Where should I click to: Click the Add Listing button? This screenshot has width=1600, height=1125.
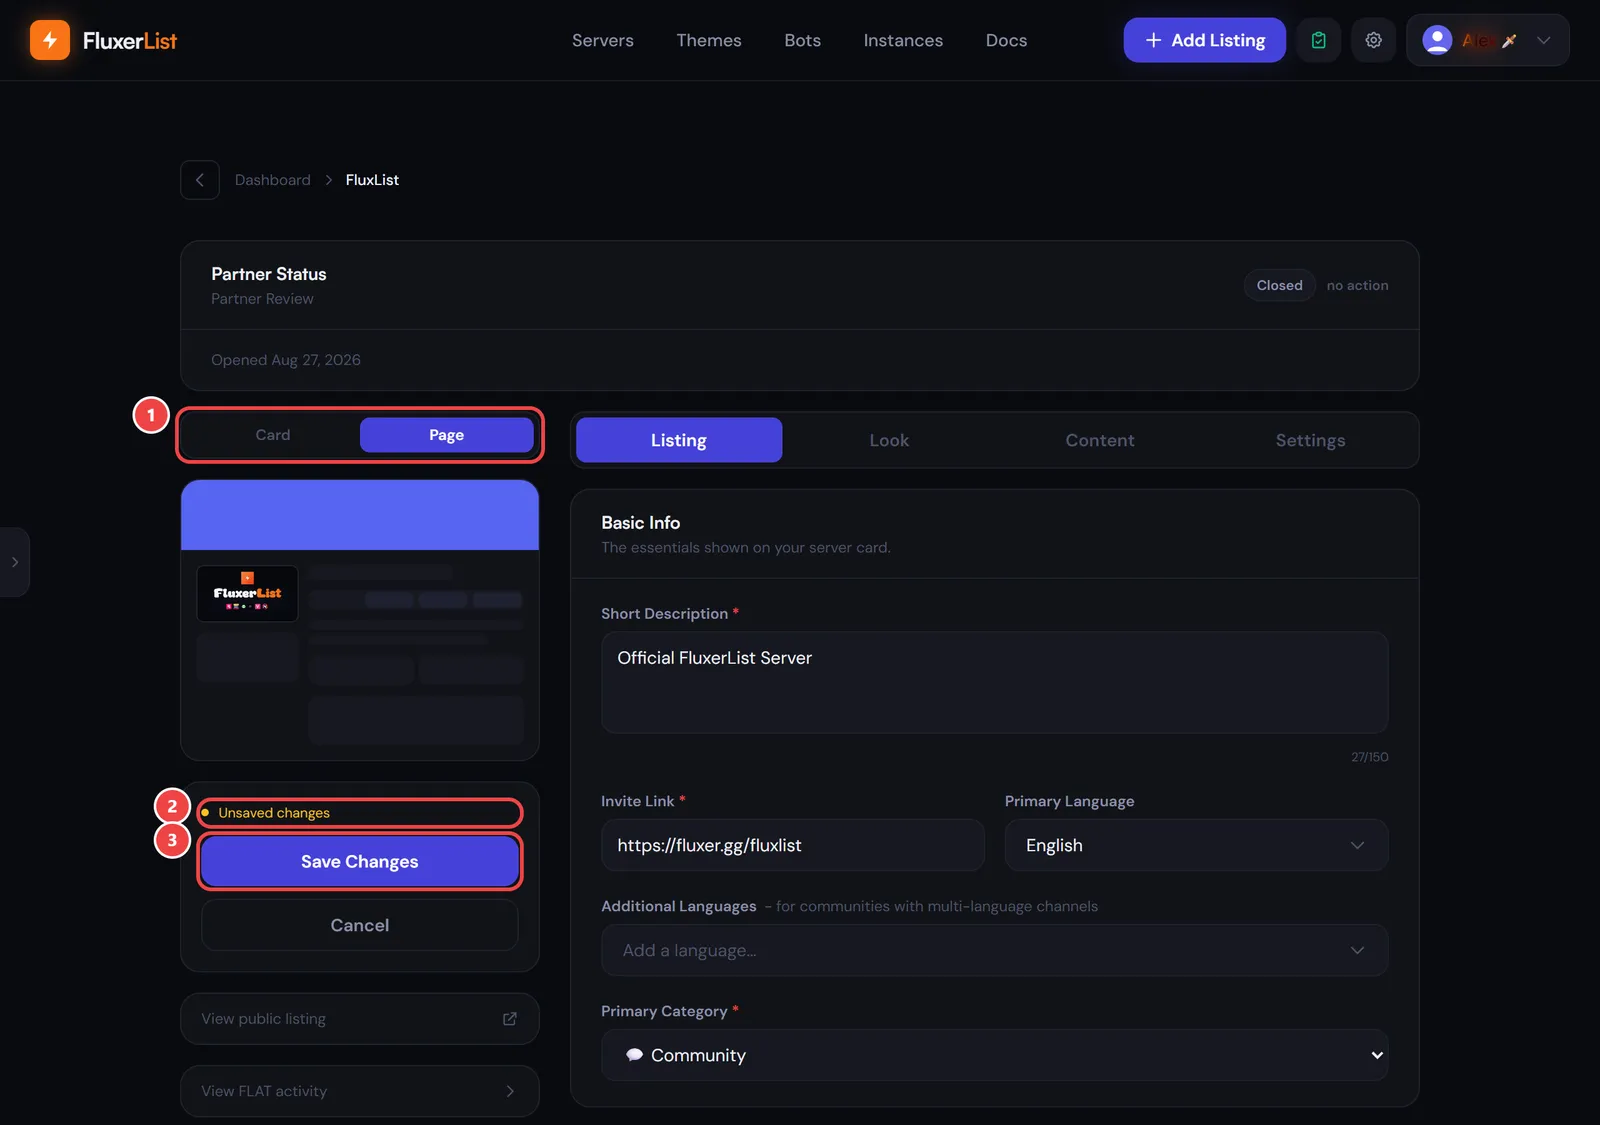point(1204,40)
